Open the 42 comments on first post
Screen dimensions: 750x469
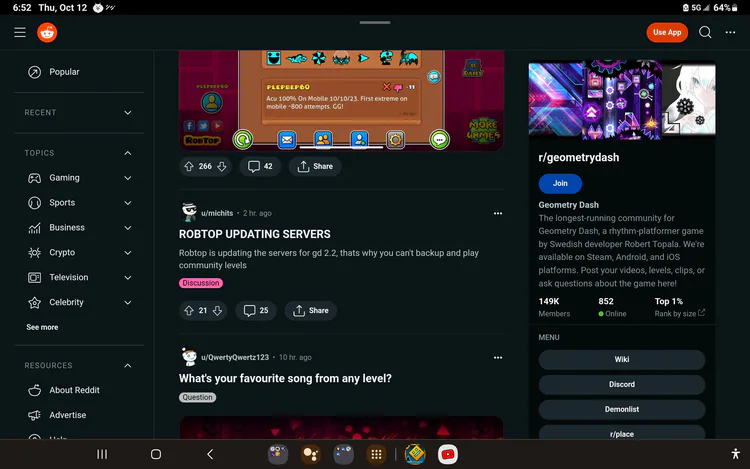[x=260, y=166]
